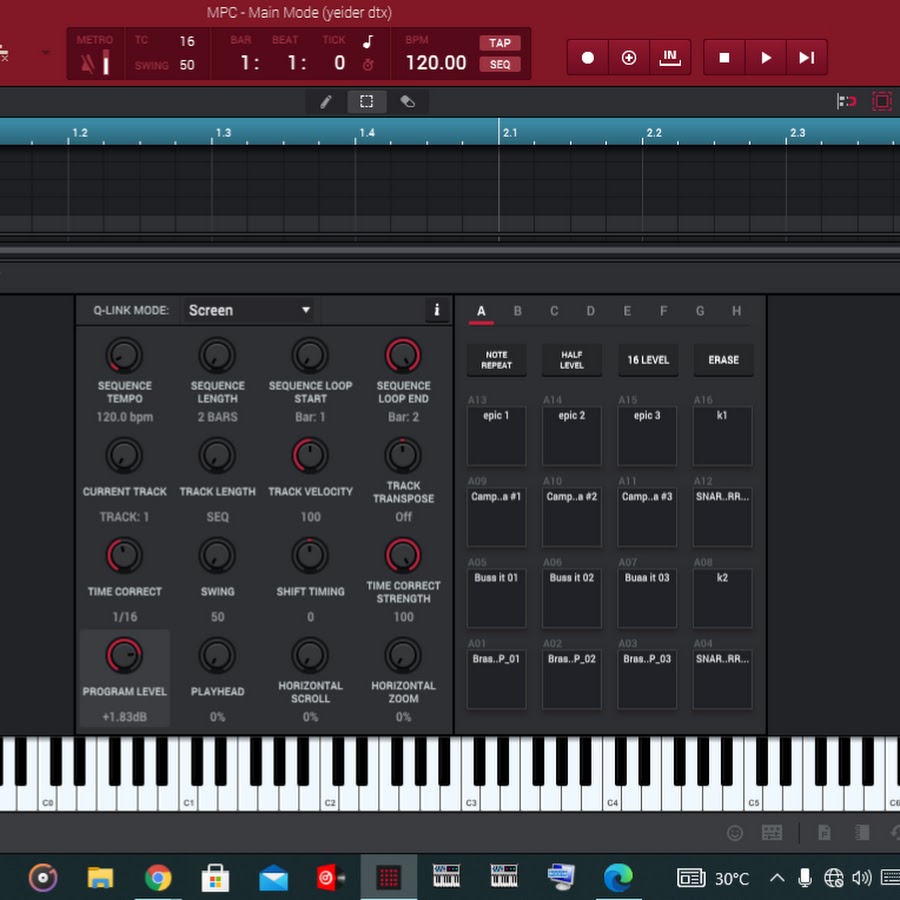
Task: Select the marquee selection tool
Action: click(367, 101)
